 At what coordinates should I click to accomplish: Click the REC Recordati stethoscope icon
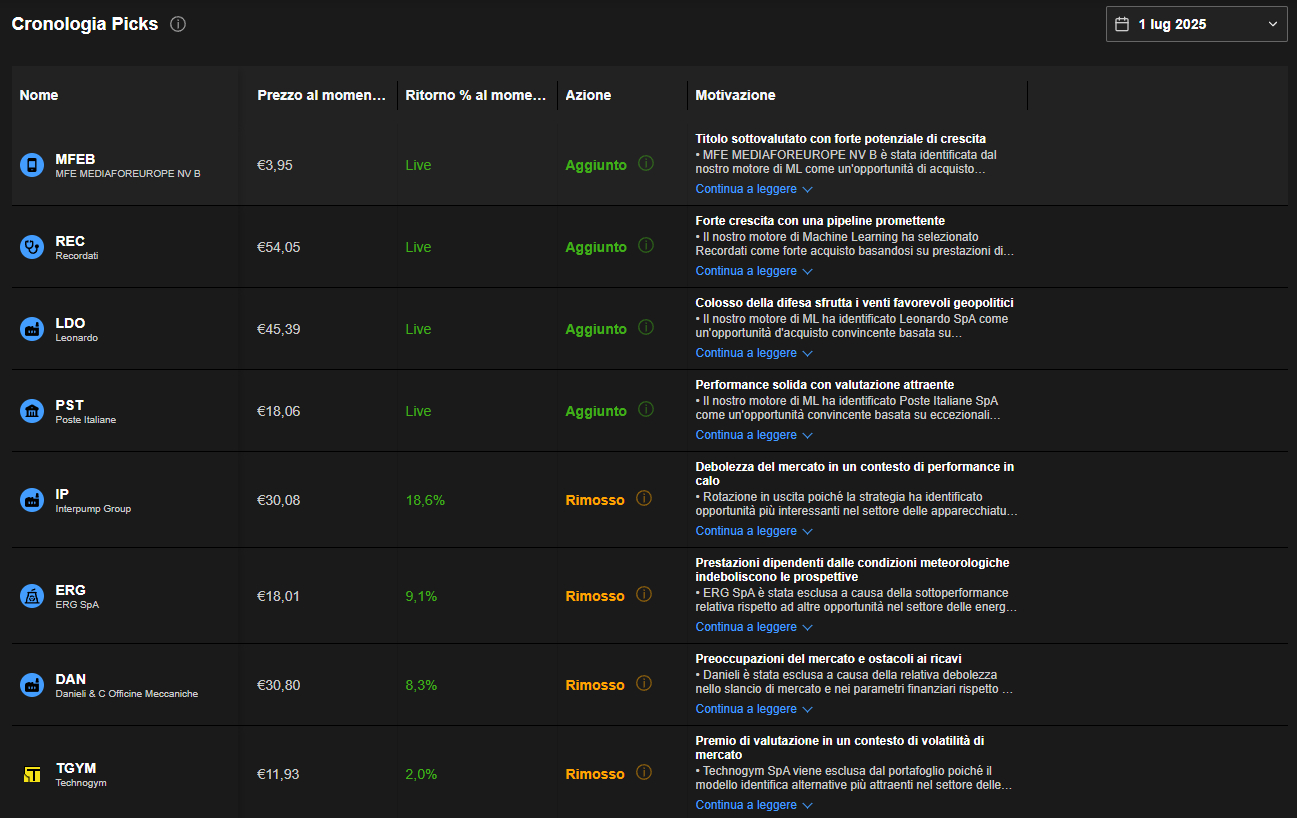pyautogui.click(x=32, y=247)
